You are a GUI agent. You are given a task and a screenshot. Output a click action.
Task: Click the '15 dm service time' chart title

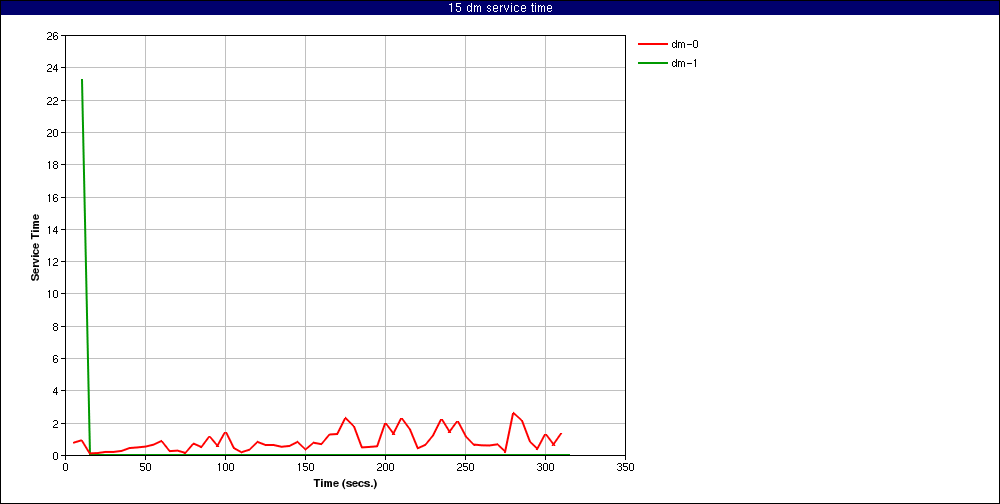pyautogui.click(x=500, y=8)
